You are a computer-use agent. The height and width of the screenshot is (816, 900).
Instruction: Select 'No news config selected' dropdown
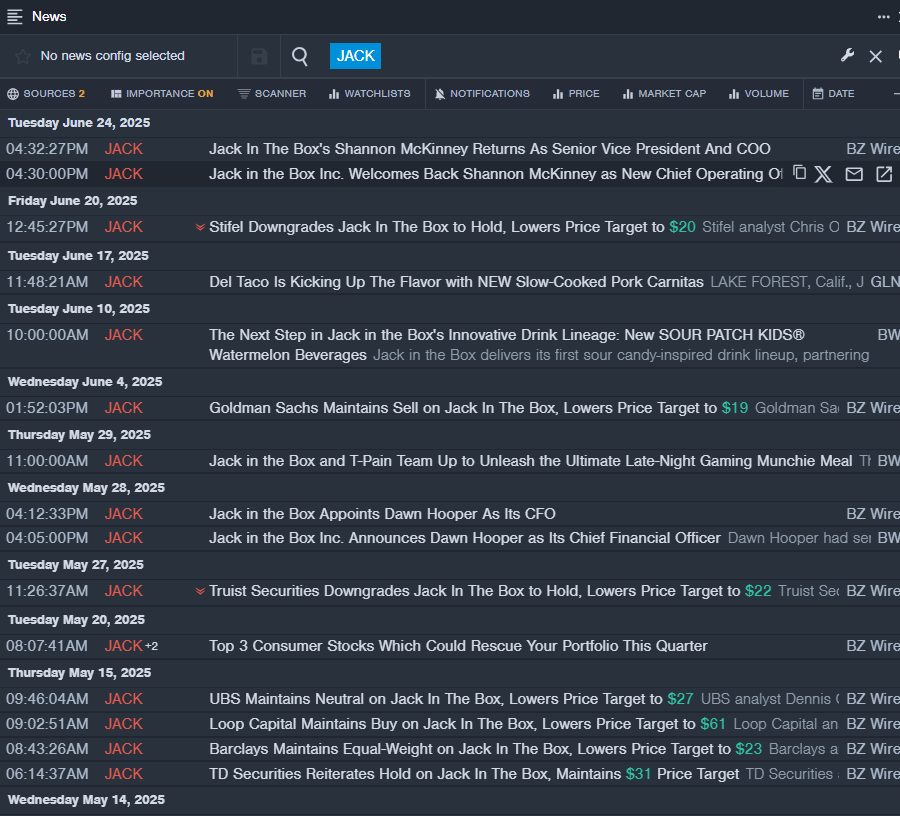pyautogui.click(x=112, y=56)
